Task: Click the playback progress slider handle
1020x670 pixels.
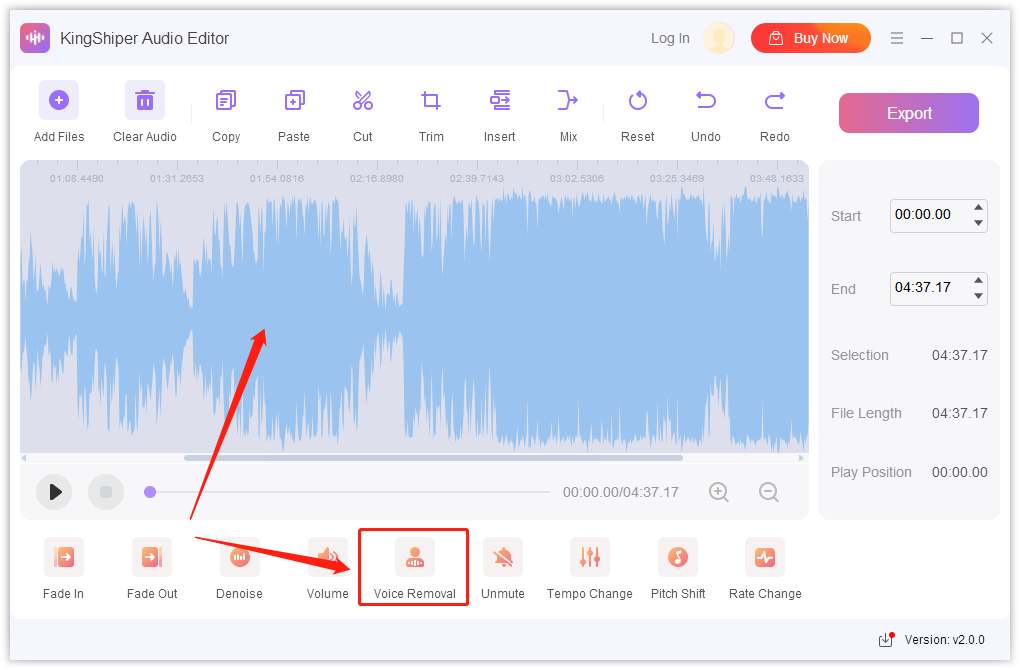Action: point(150,492)
